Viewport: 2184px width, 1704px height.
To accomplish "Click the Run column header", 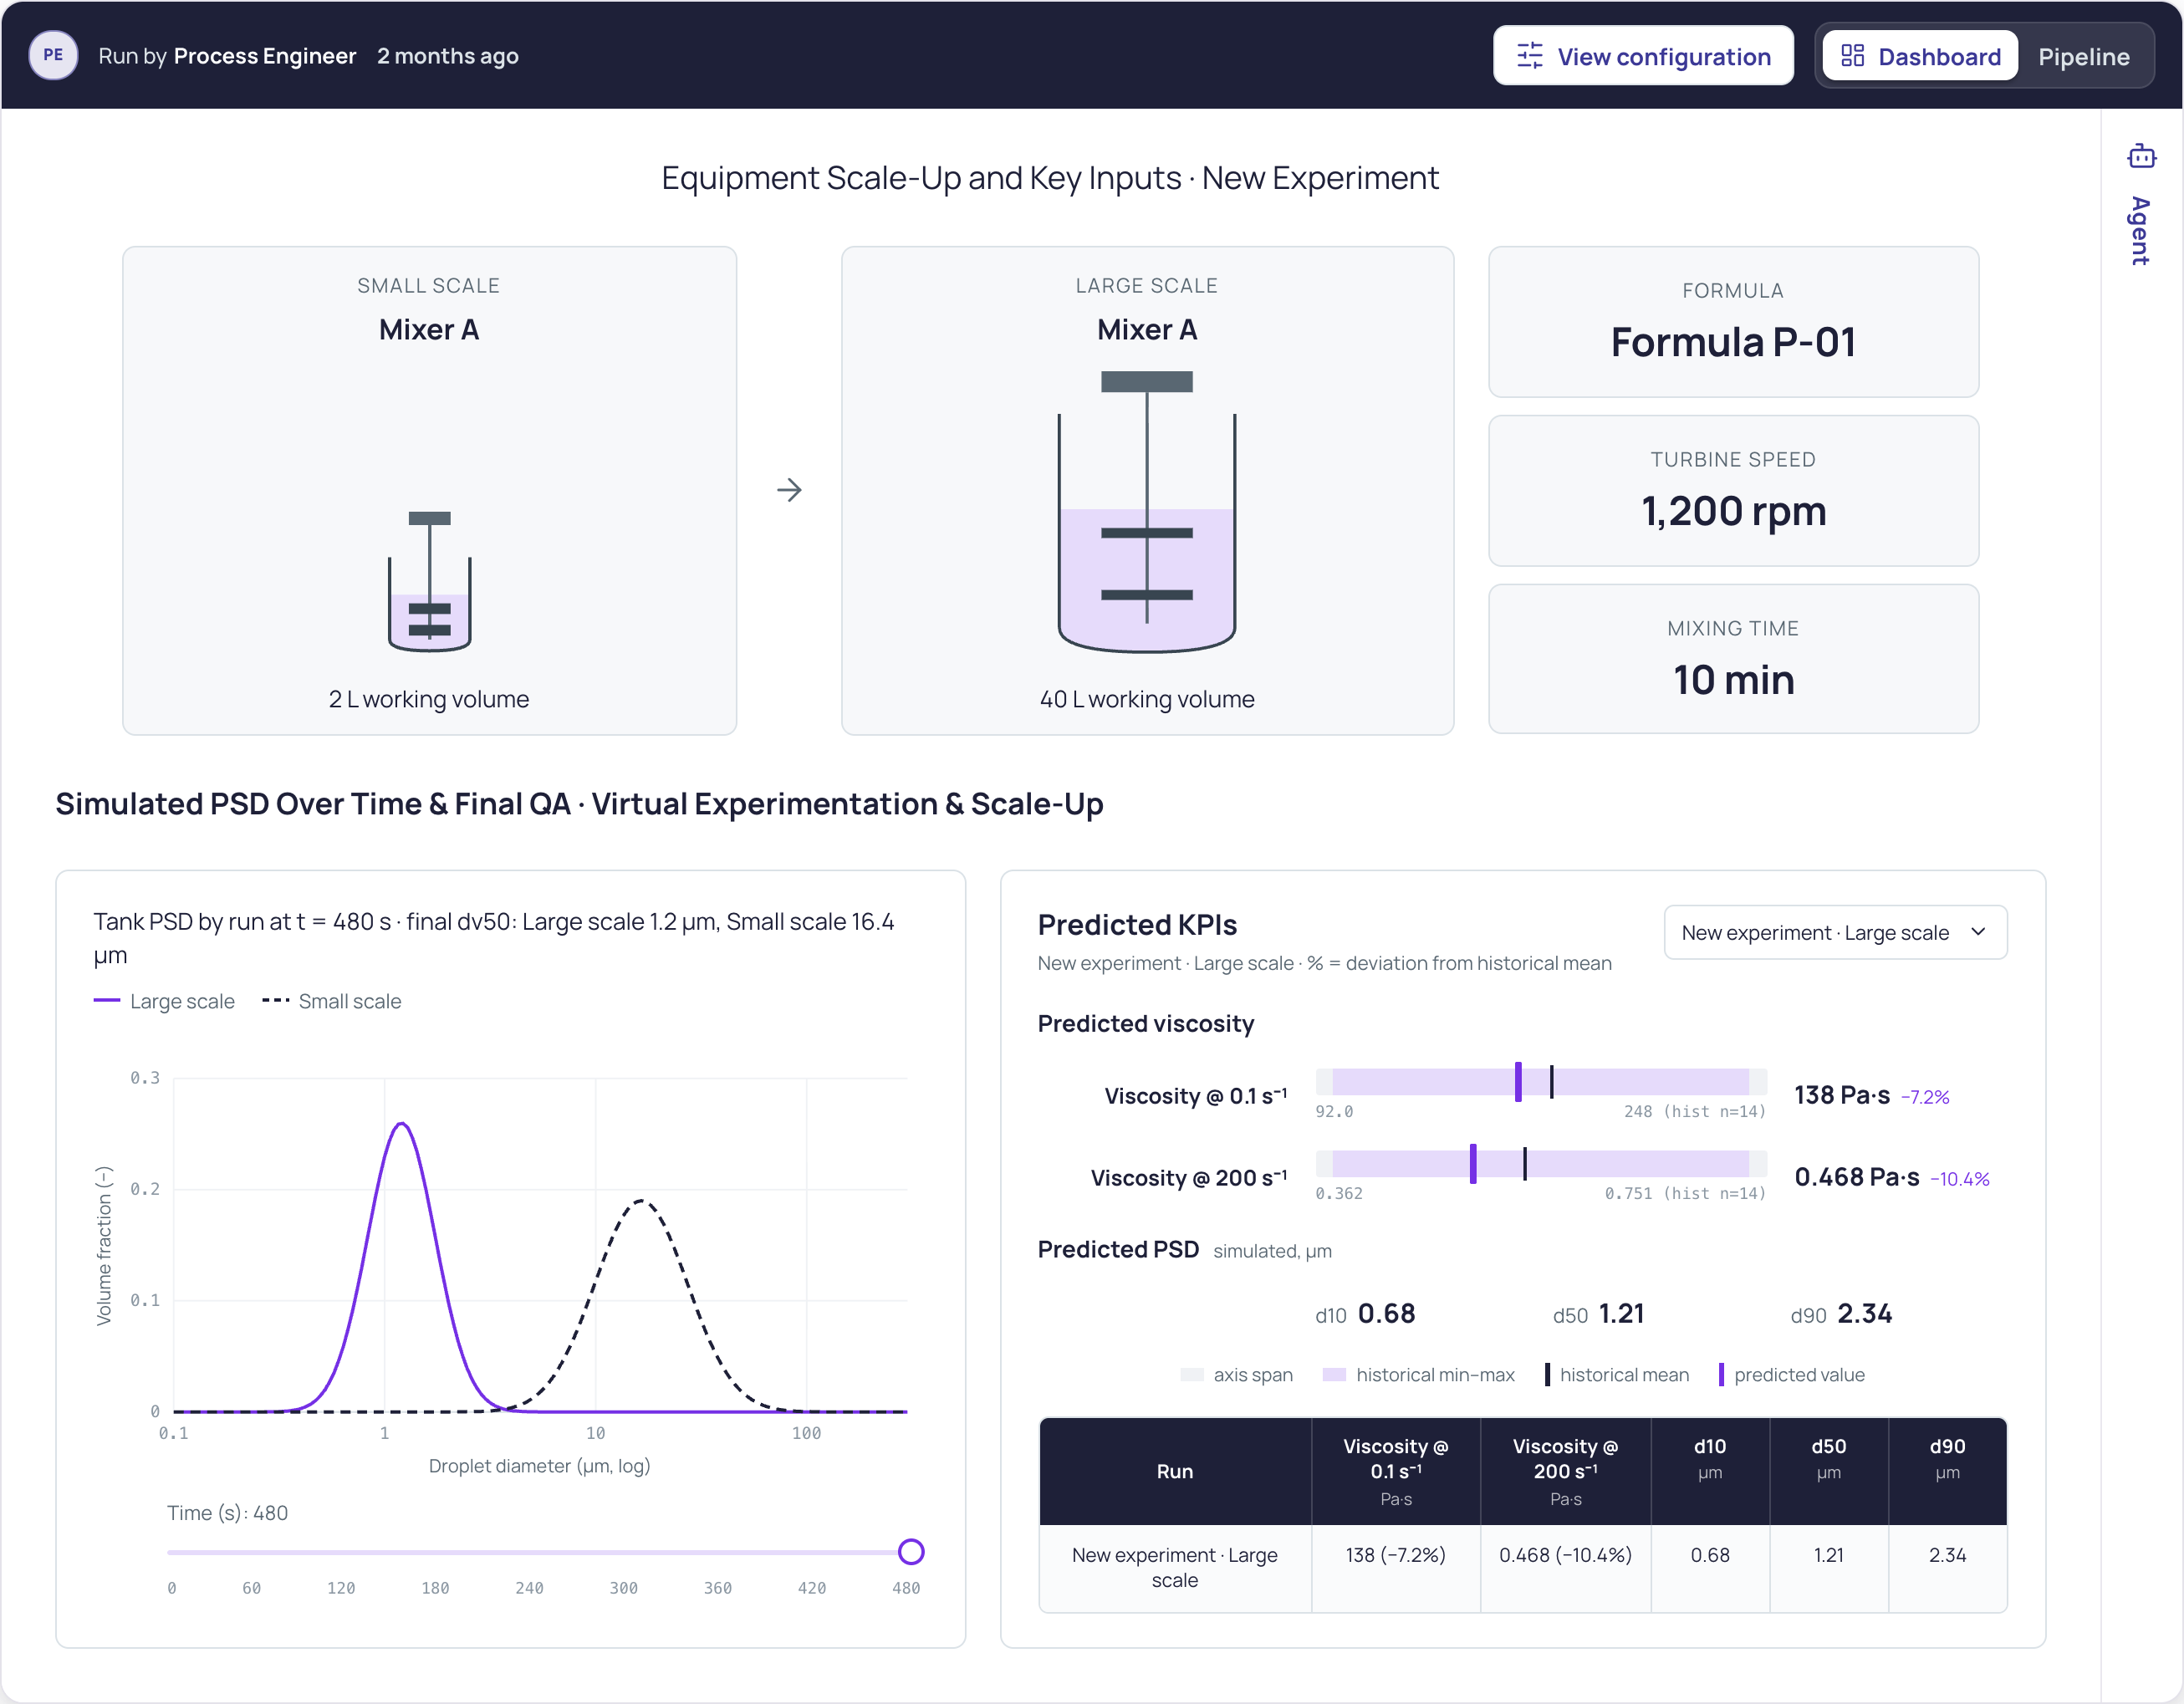I will click(1175, 1471).
